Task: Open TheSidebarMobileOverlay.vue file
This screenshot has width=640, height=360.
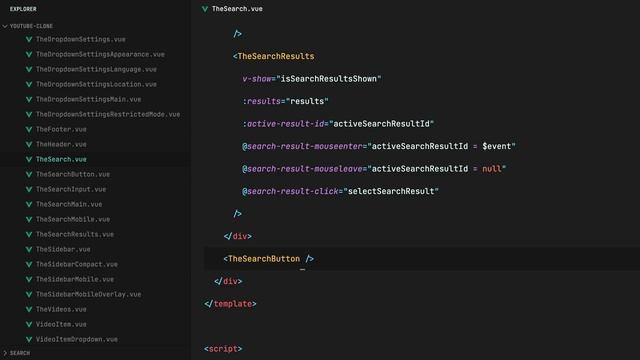Action: [89, 294]
